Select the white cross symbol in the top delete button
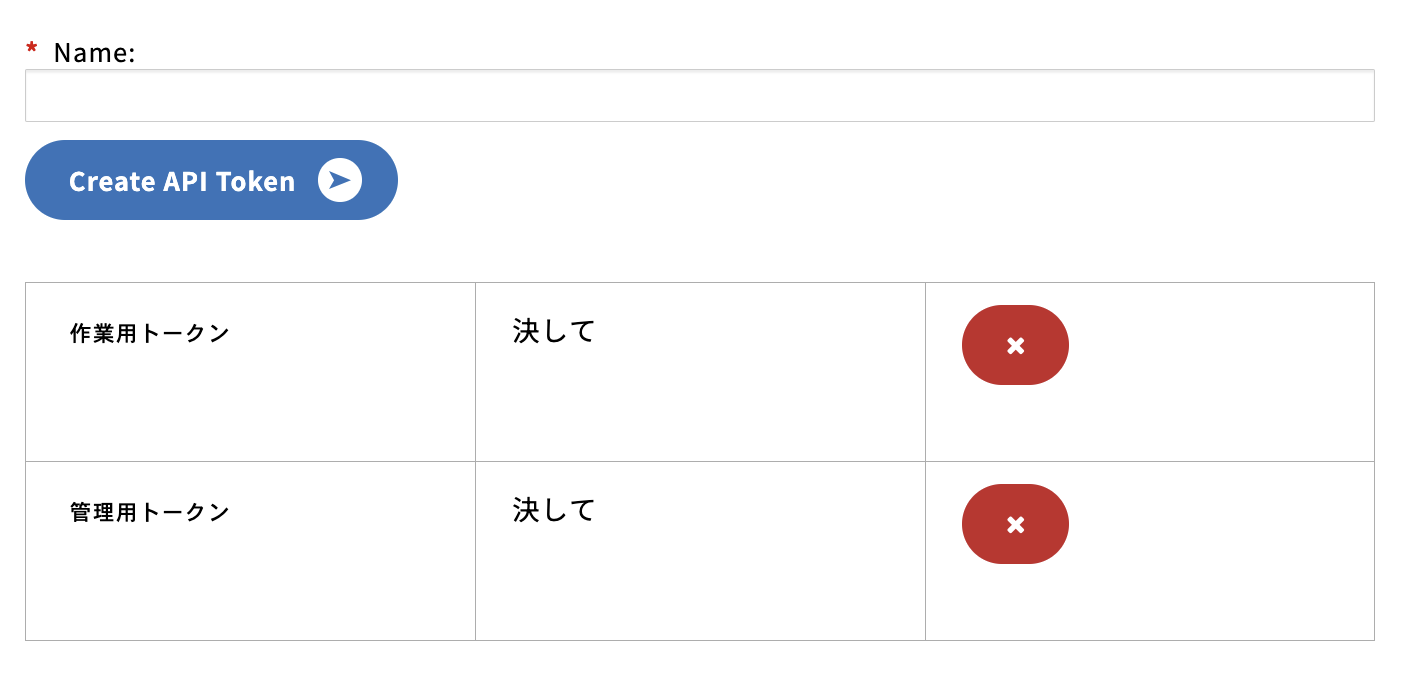The height and width of the screenshot is (674, 1414). (x=1015, y=344)
